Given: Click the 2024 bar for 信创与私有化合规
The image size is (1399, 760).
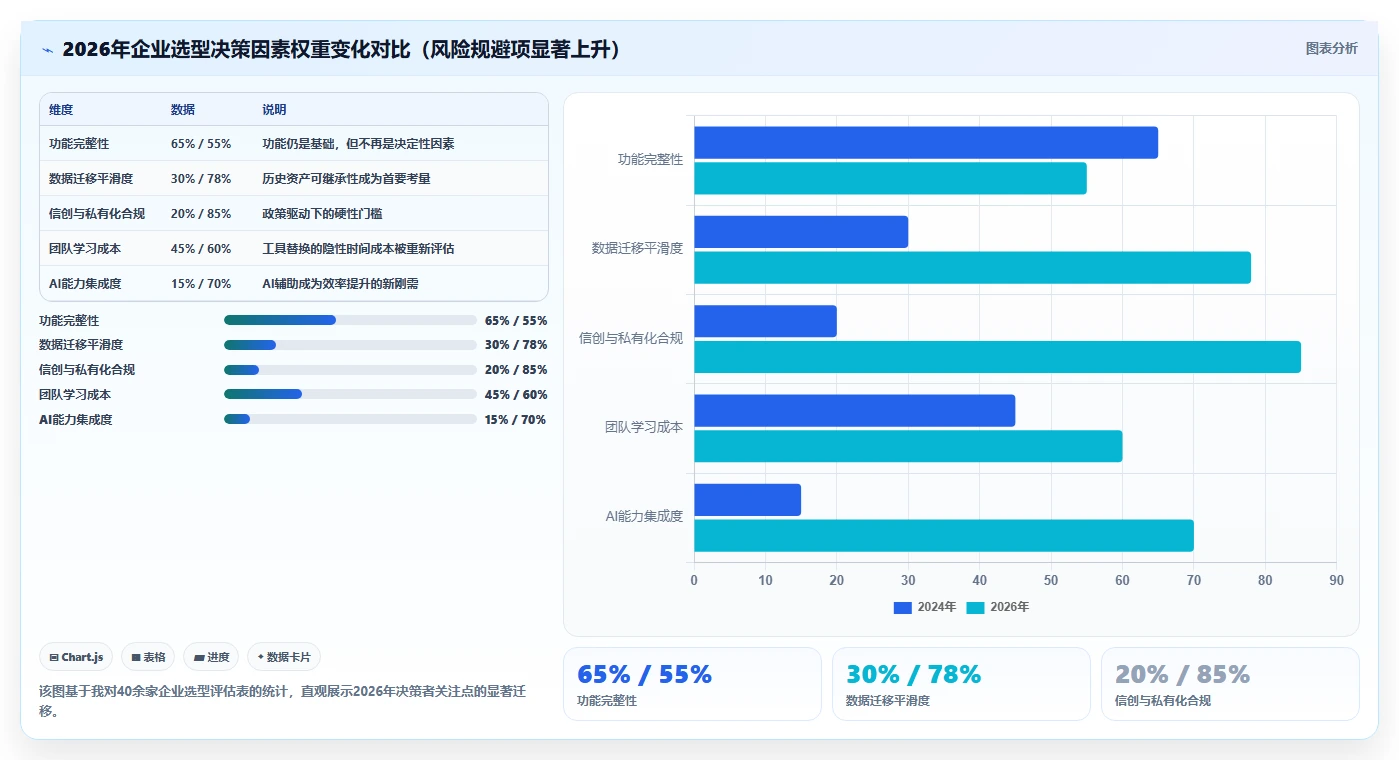Looking at the screenshot, I should (765, 321).
